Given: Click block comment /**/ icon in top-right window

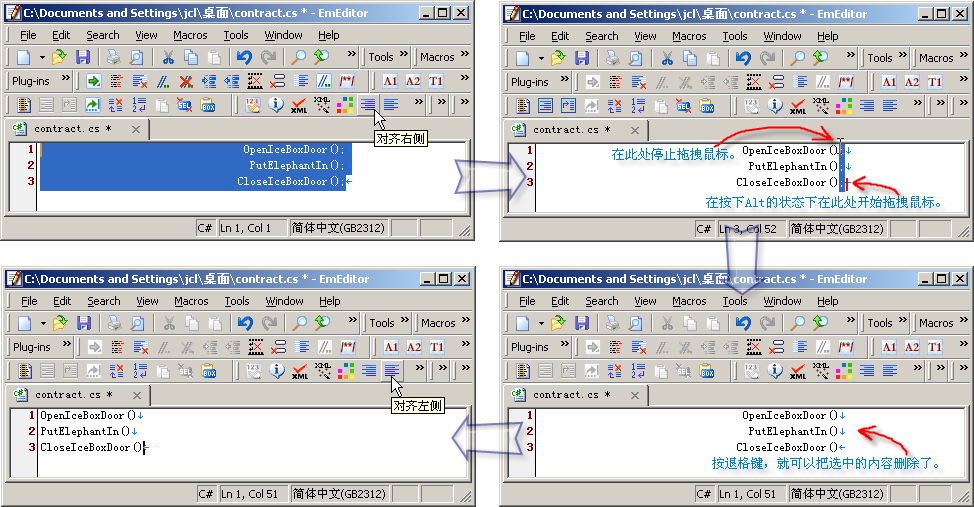Looking at the screenshot, I should [845, 82].
